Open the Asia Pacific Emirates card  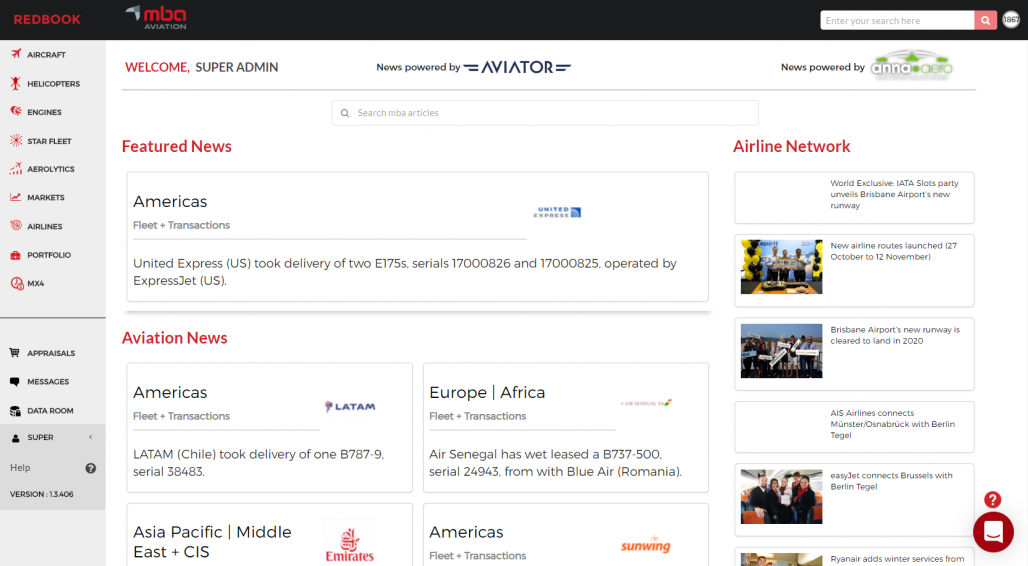tap(269, 535)
